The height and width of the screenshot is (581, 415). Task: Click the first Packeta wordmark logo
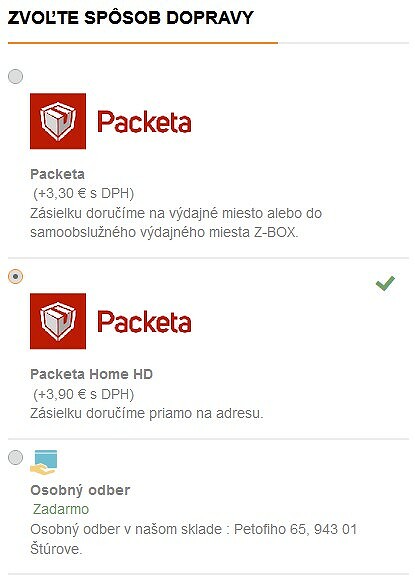coord(145,122)
